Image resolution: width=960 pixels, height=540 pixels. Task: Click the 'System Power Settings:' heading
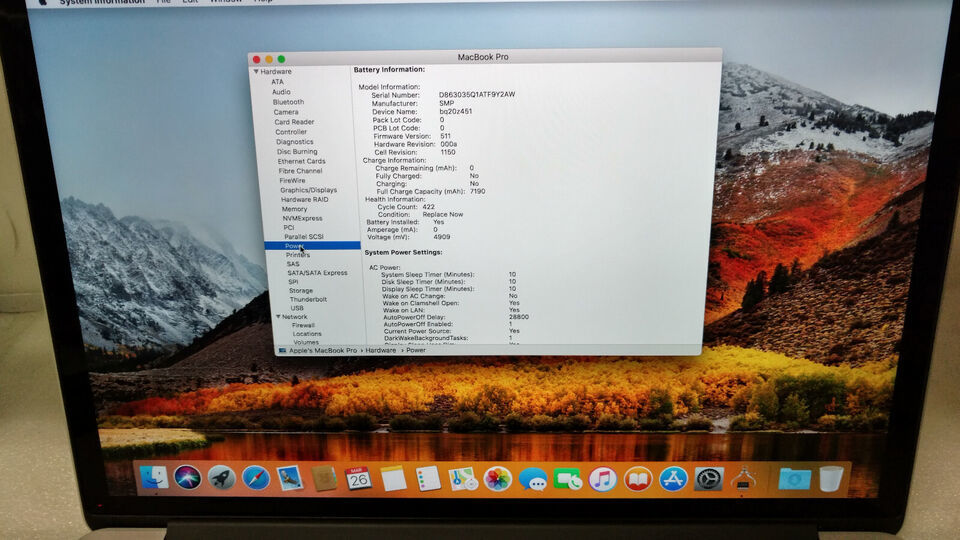(x=403, y=252)
